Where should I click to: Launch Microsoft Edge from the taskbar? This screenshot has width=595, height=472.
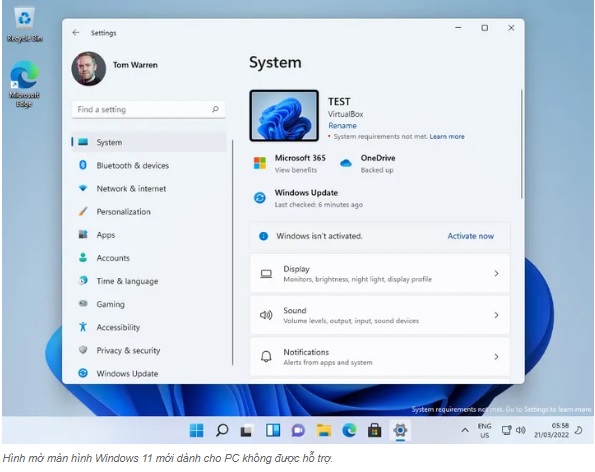pyautogui.click(x=349, y=430)
